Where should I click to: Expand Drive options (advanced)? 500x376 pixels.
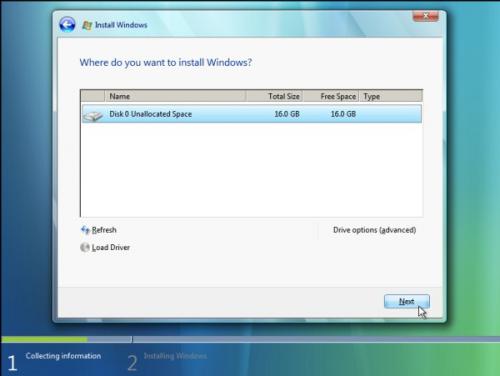click(374, 230)
